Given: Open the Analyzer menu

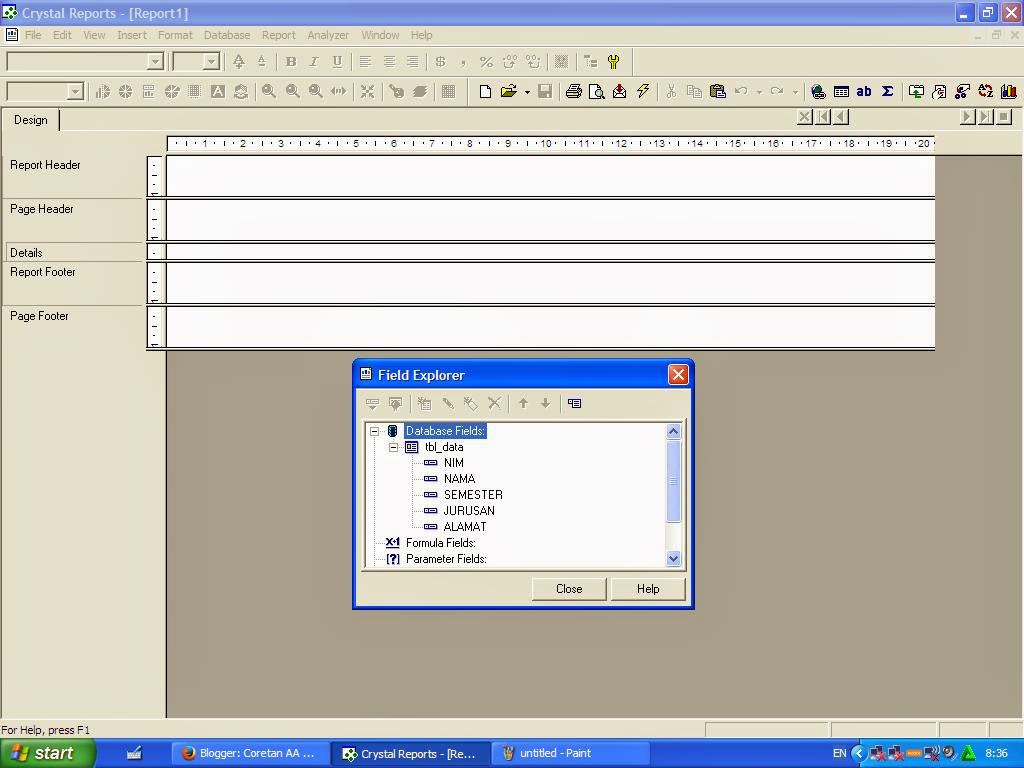Looking at the screenshot, I should [328, 35].
